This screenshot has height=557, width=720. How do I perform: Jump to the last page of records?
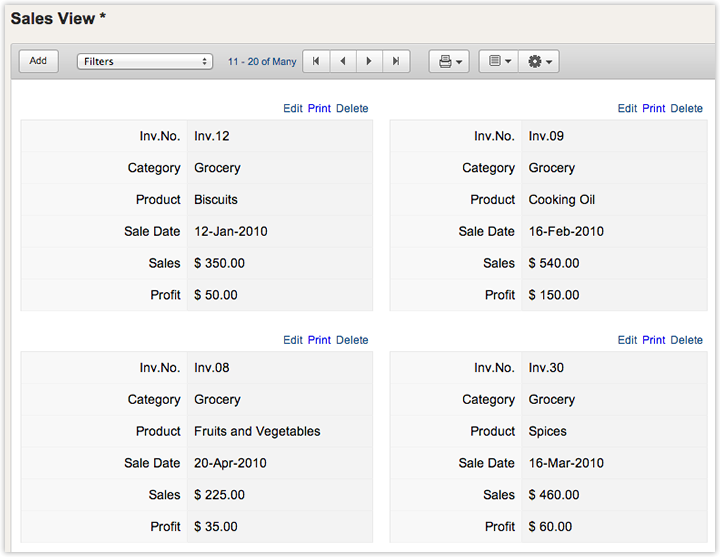pyautogui.click(x=397, y=61)
